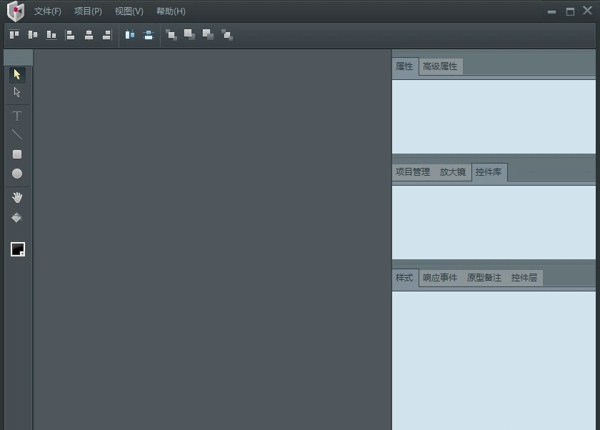600x430 pixels.
Task: Select the paint bucket fill tool
Action: [17, 217]
